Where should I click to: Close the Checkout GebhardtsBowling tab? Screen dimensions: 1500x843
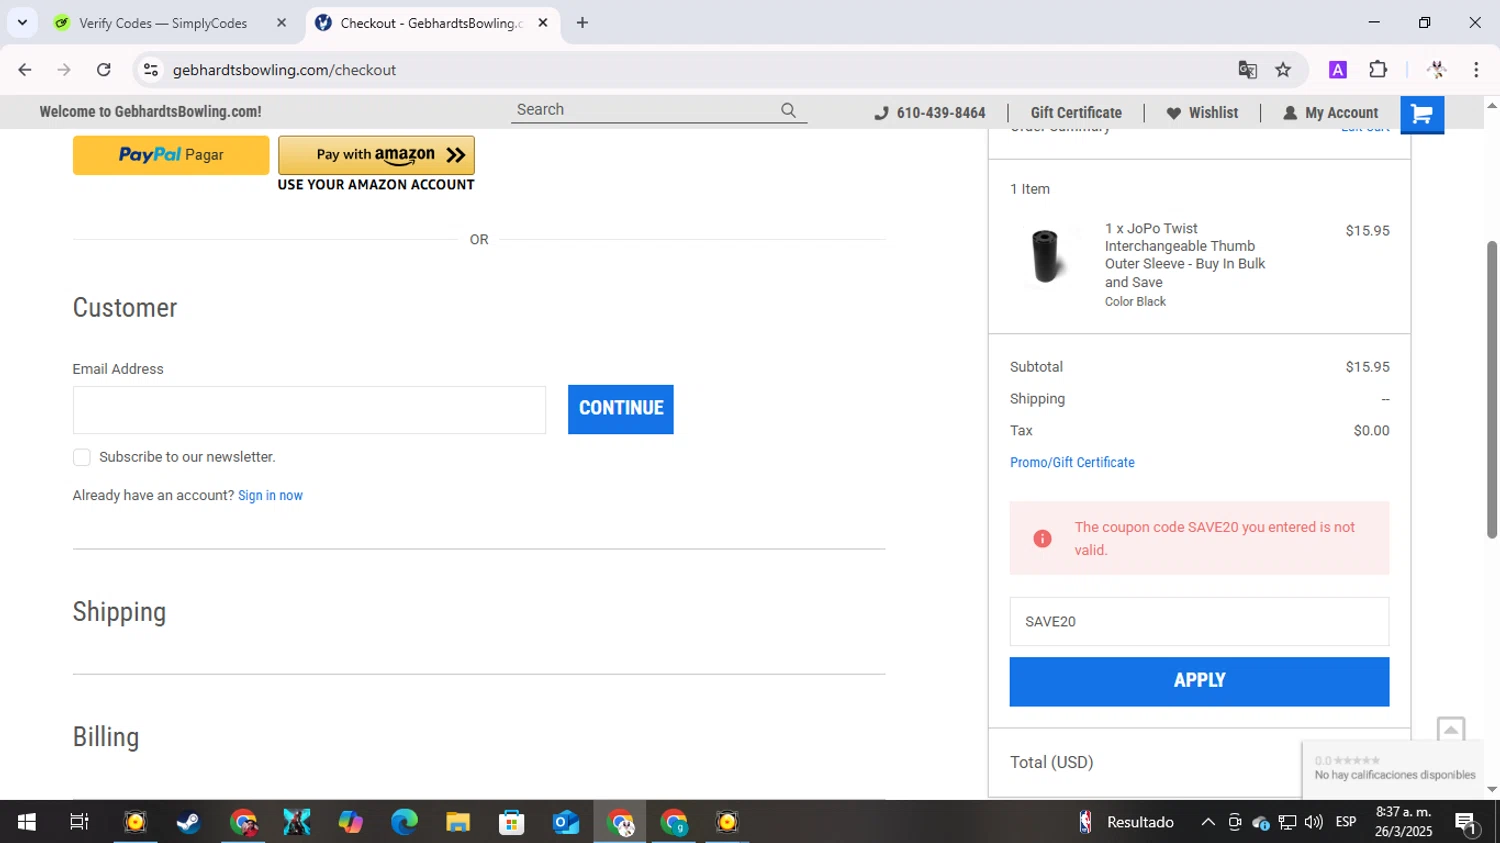543,23
